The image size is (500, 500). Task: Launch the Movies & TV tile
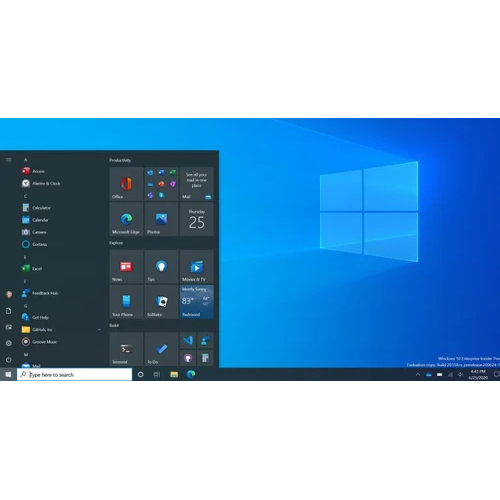point(197,267)
